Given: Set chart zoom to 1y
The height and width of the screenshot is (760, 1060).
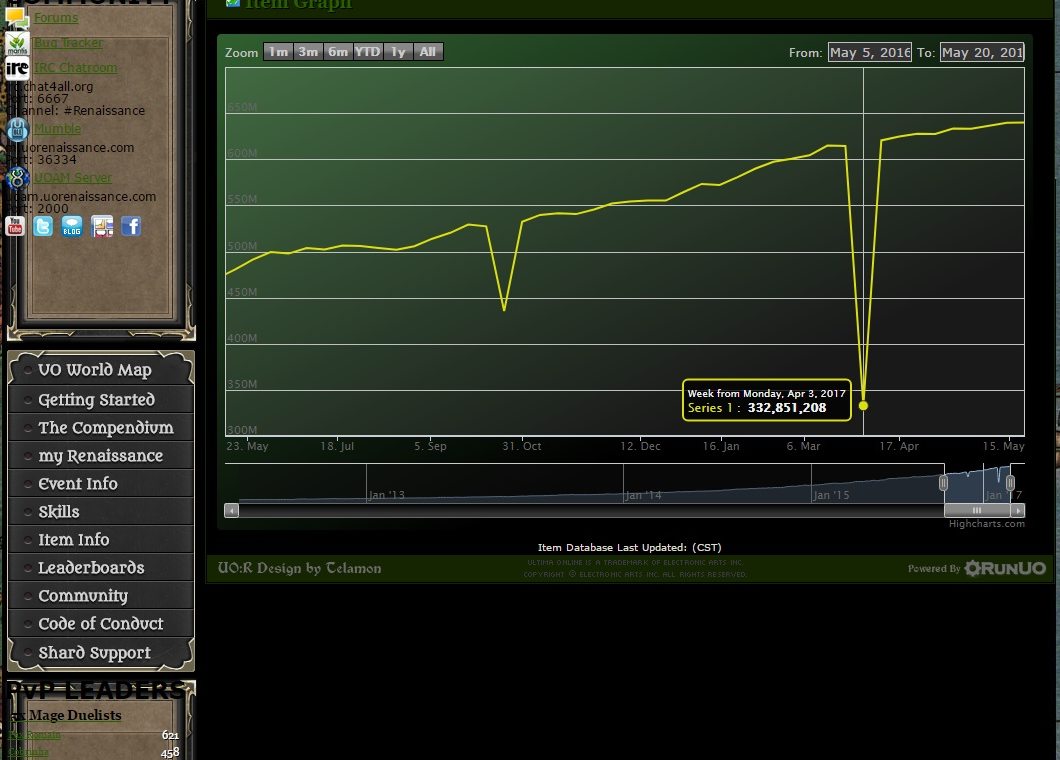Looking at the screenshot, I should pyautogui.click(x=398, y=52).
